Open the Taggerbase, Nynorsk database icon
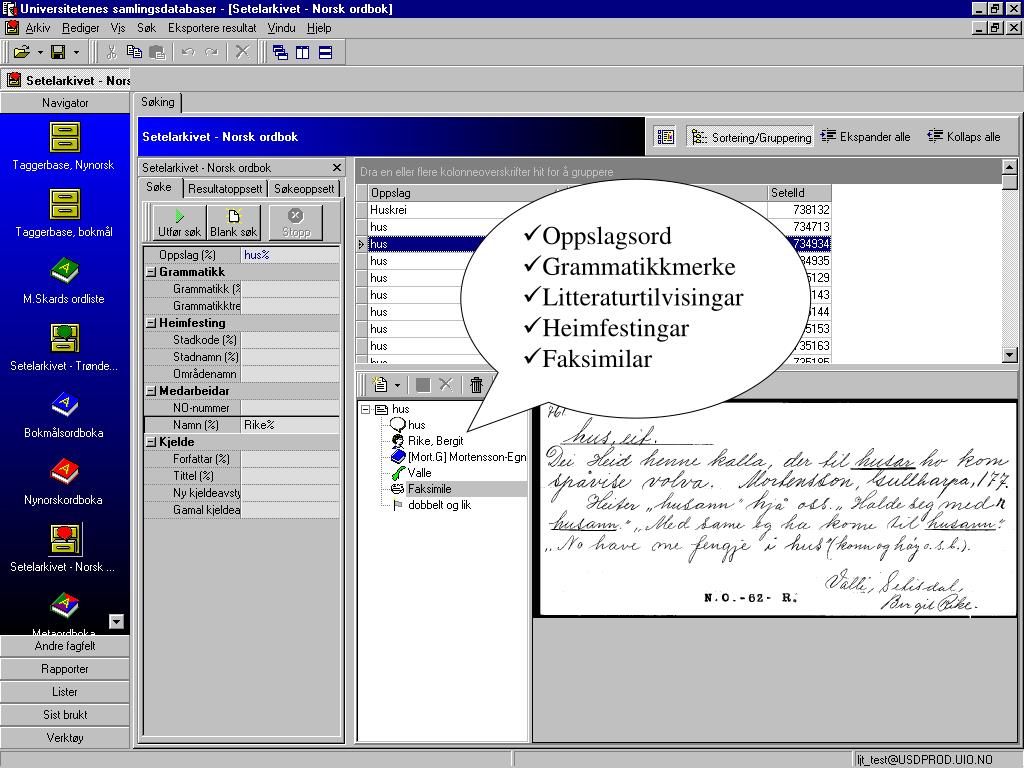1024x768 pixels. (x=65, y=138)
